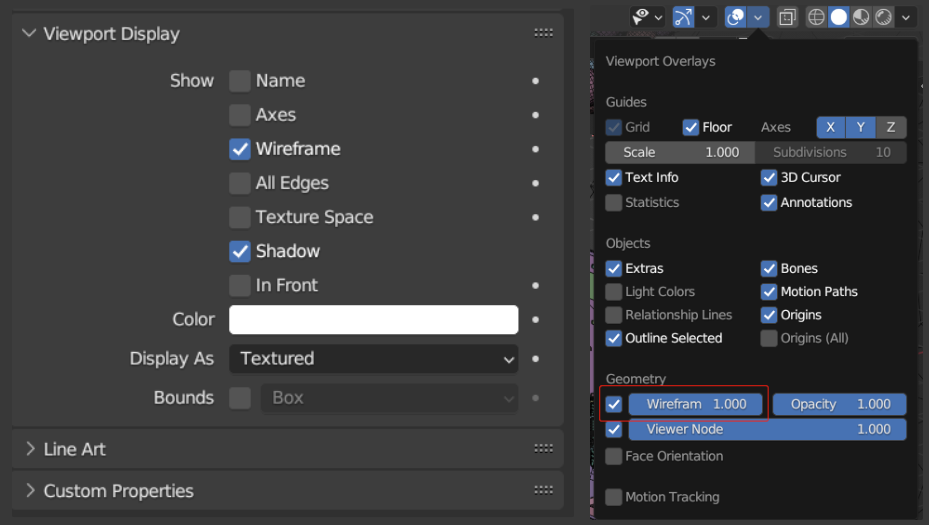Open the viewport shading options dropdown
This screenshot has width=929, height=525.
[x=907, y=17]
